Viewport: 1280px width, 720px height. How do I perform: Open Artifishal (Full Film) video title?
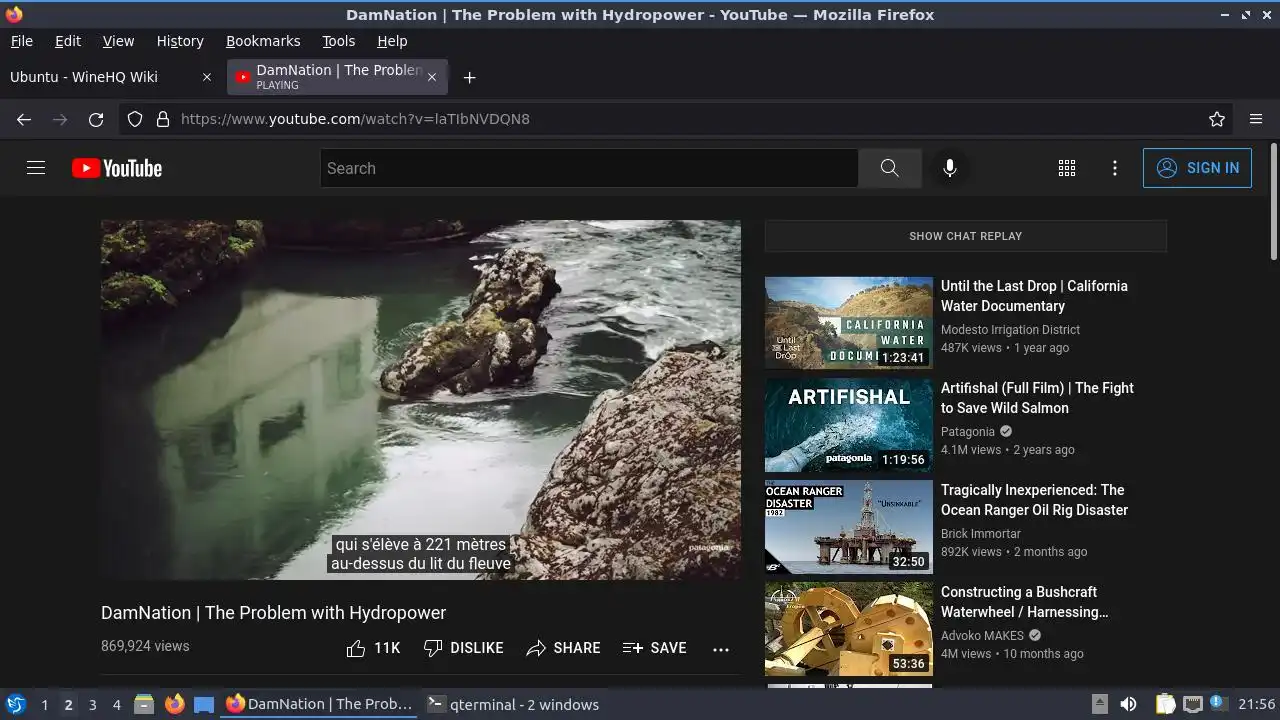1037,398
